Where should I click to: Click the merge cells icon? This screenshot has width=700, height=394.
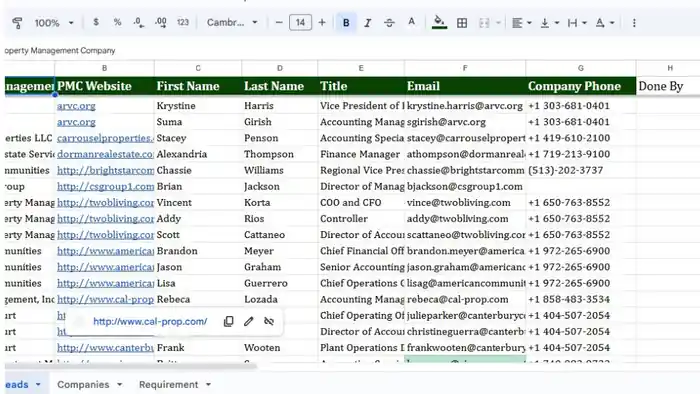coord(484,23)
